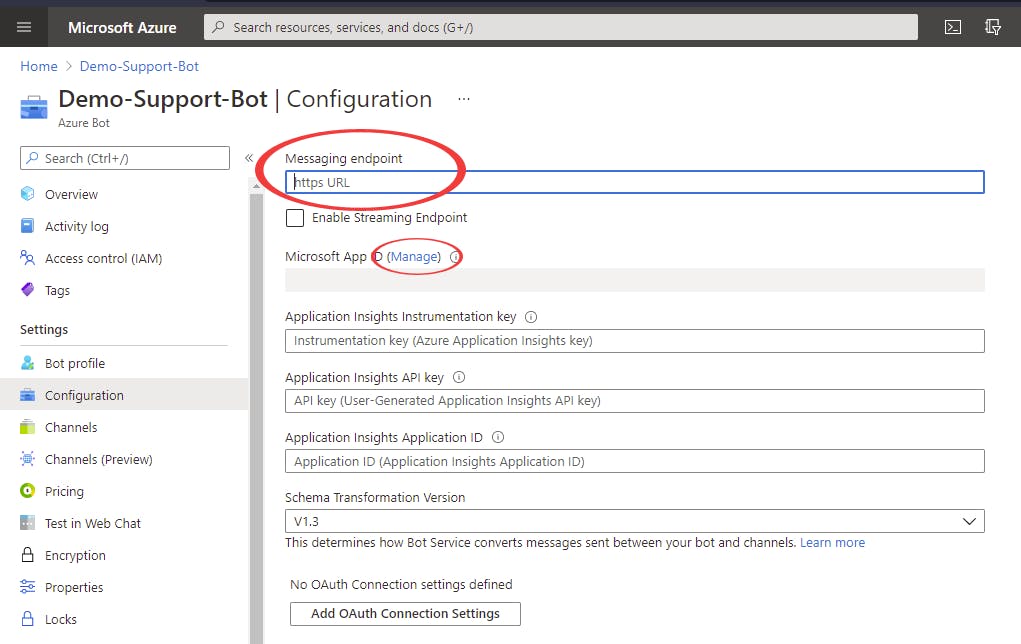The width and height of the screenshot is (1021, 644).
Task: Open the Schema Transformation Version dropdown
Action: tap(634, 521)
